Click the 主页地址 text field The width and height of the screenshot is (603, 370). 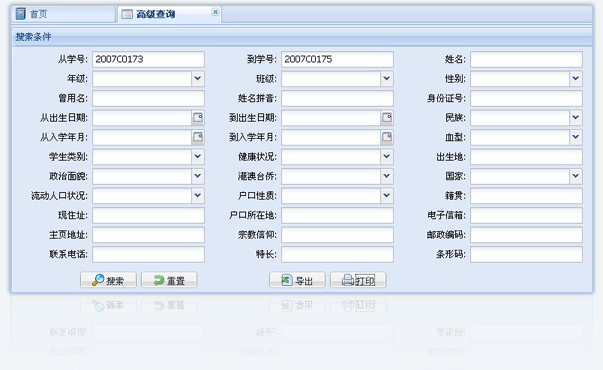pyautogui.click(x=148, y=235)
